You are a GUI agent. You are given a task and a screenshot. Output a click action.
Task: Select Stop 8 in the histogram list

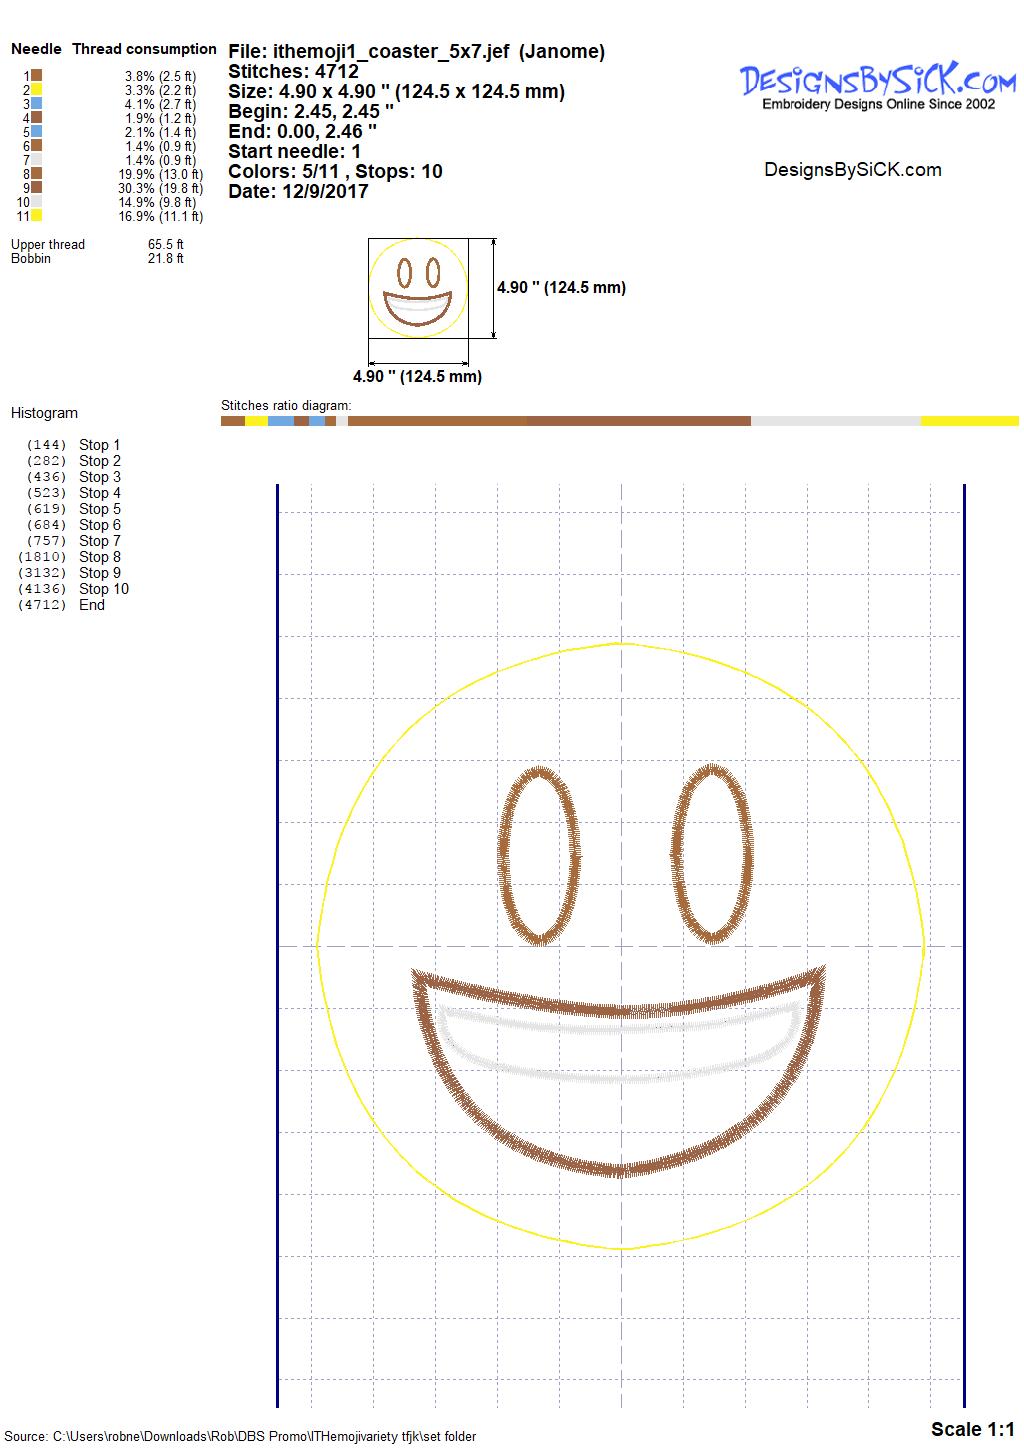click(99, 557)
